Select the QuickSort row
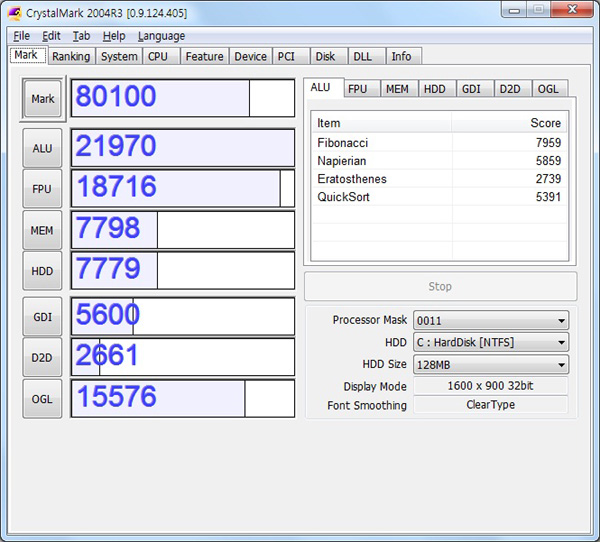This screenshot has height=542, width=600. click(x=439, y=197)
